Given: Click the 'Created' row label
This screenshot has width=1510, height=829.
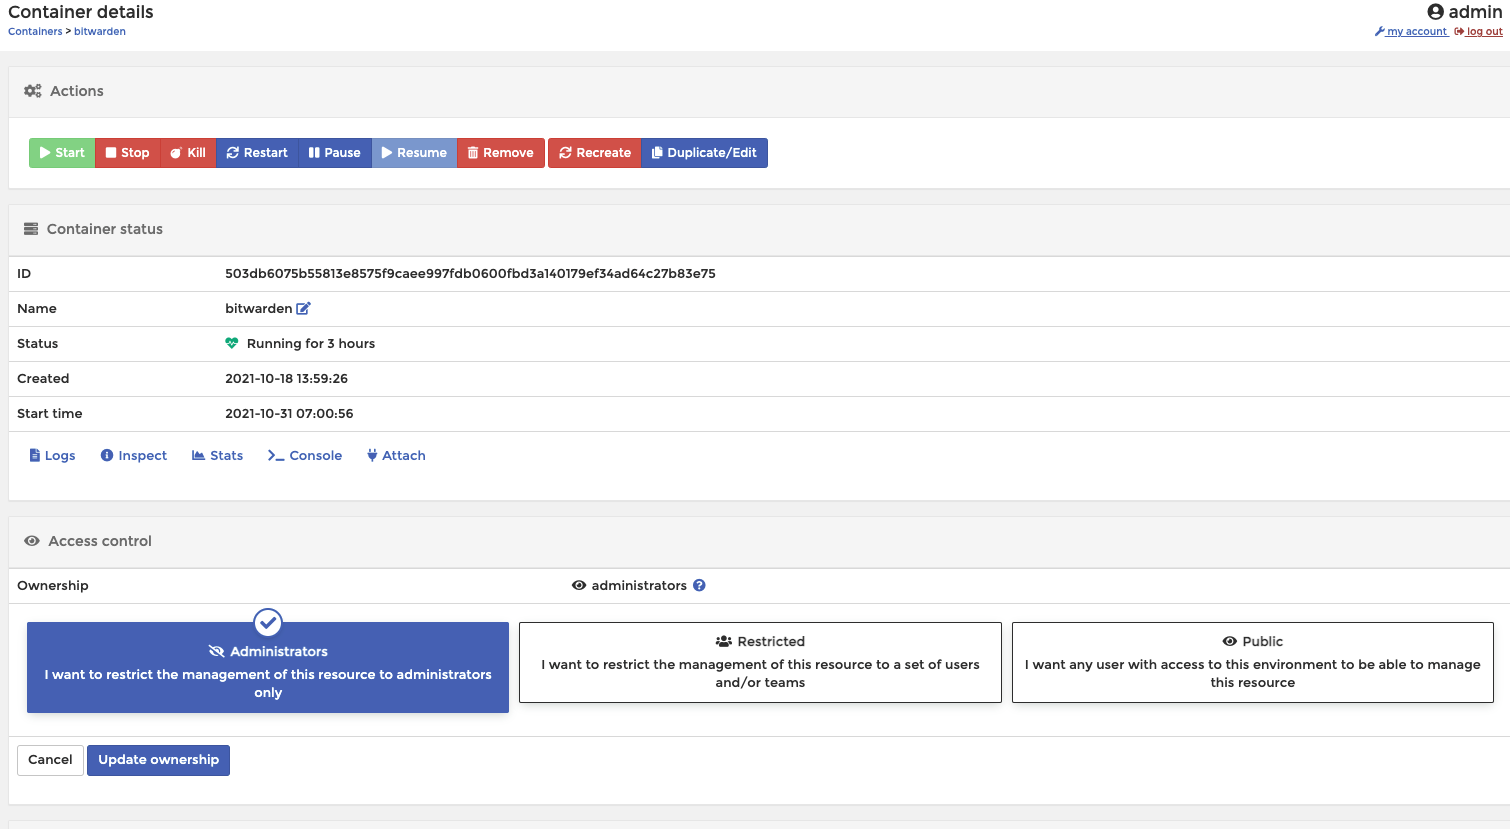Looking at the screenshot, I should (43, 379).
